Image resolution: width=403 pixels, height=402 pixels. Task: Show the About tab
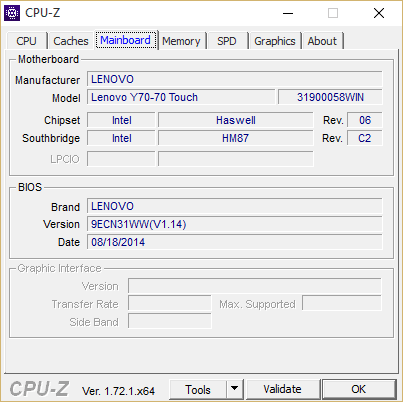[x=322, y=41]
